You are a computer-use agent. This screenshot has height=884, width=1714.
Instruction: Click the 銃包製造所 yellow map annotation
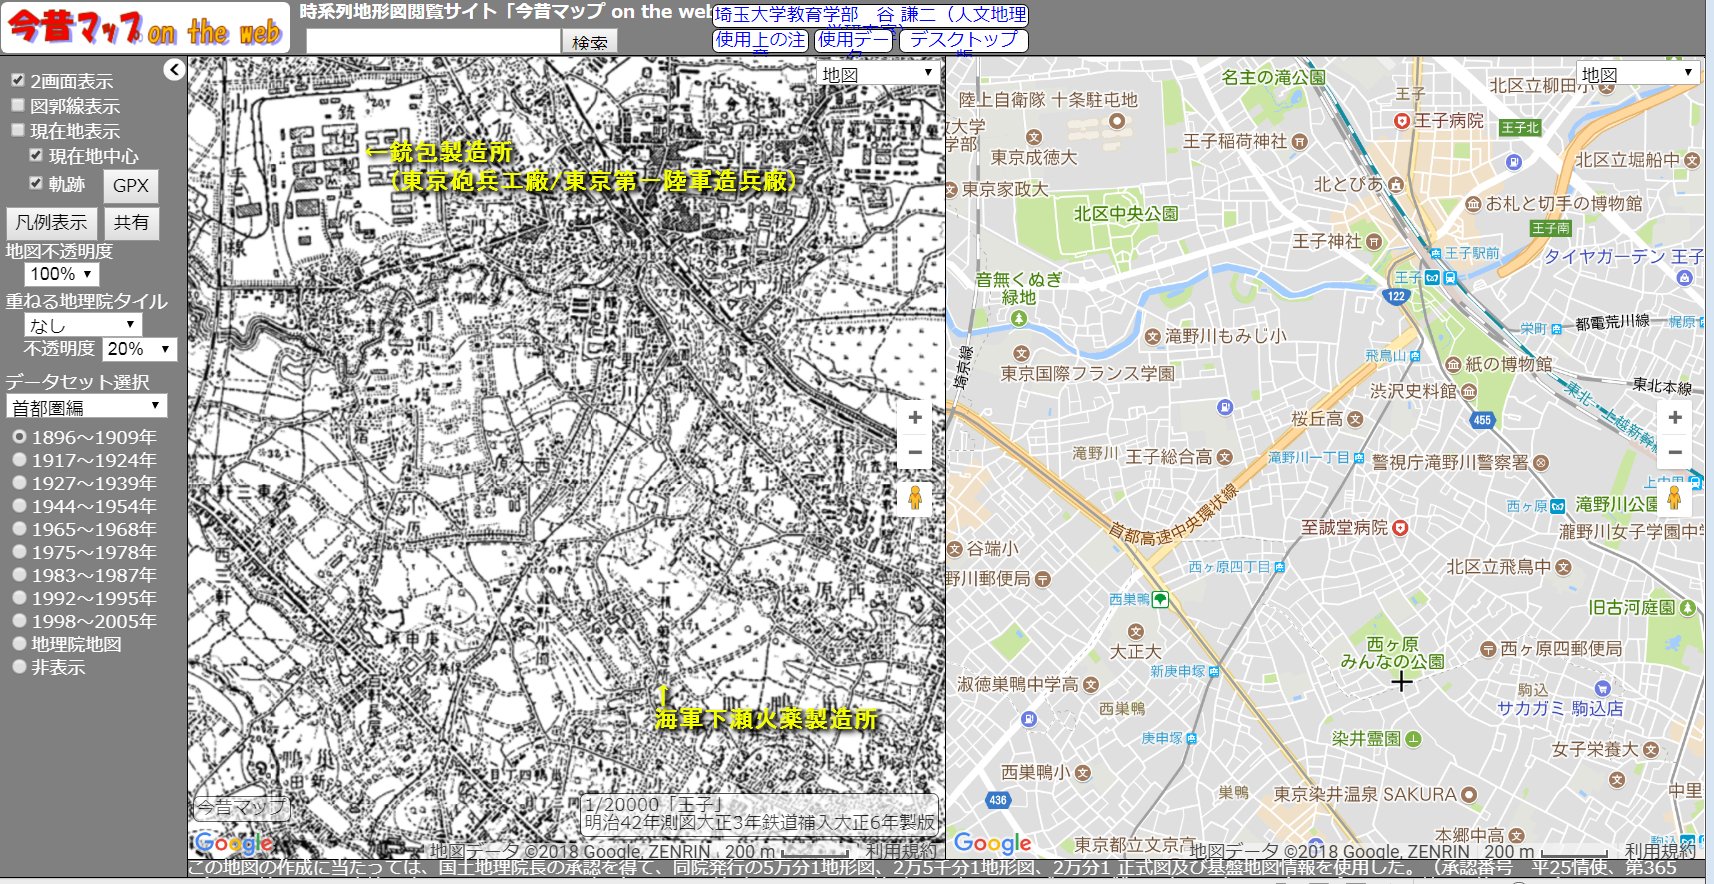(x=450, y=152)
